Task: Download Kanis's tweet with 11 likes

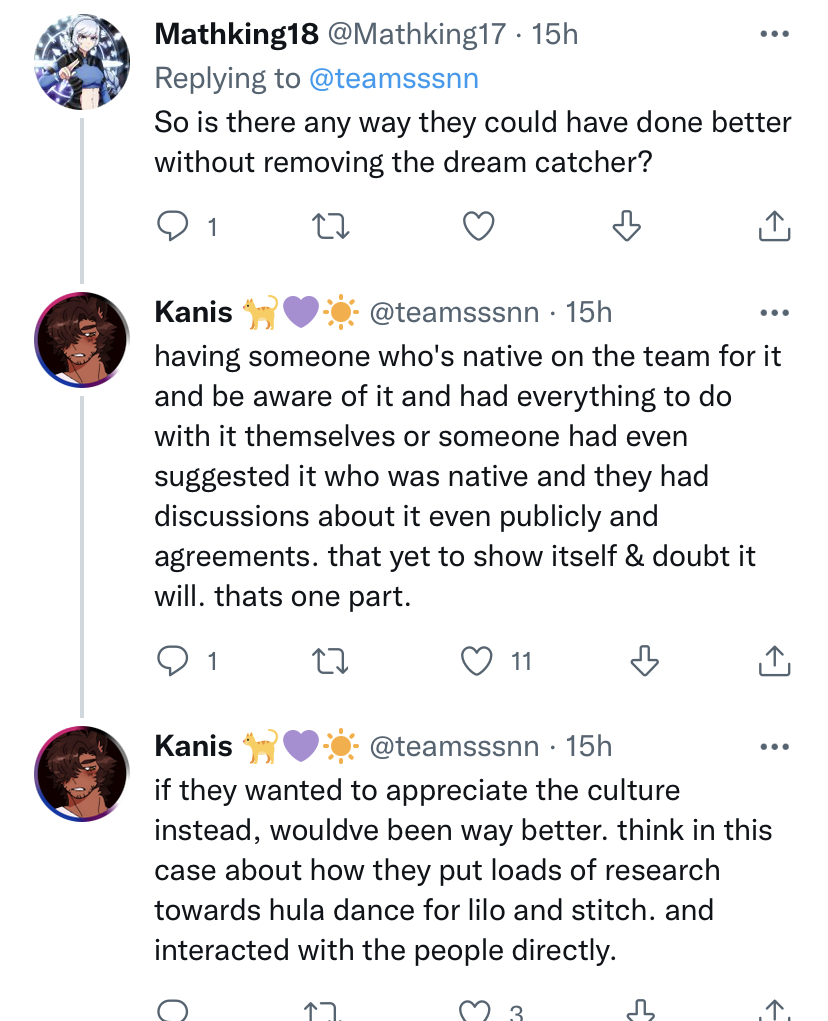Action: point(645,660)
